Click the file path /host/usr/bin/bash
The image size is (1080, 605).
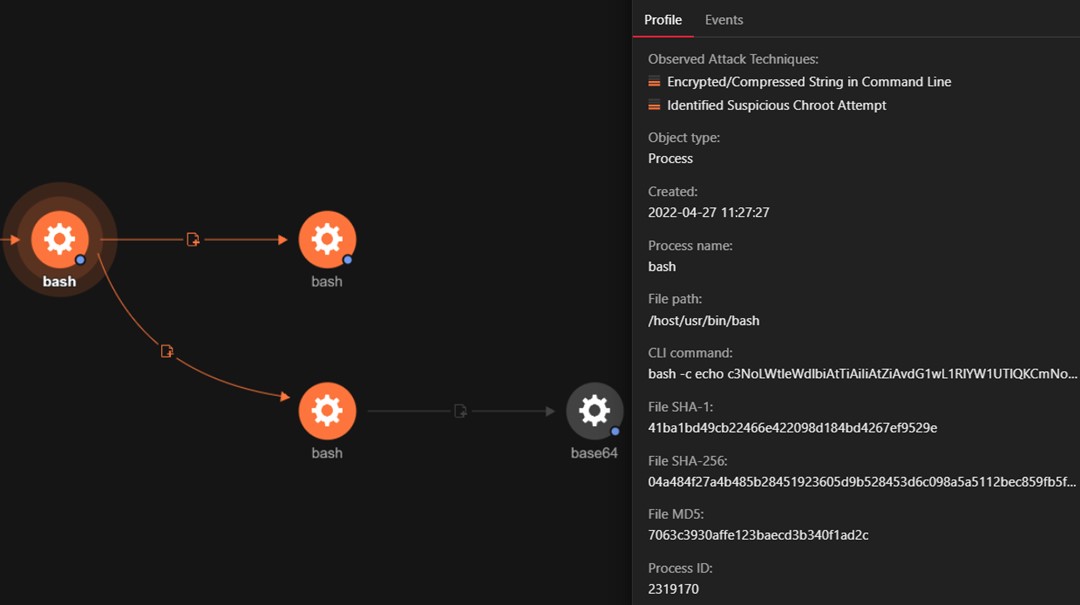(x=704, y=321)
